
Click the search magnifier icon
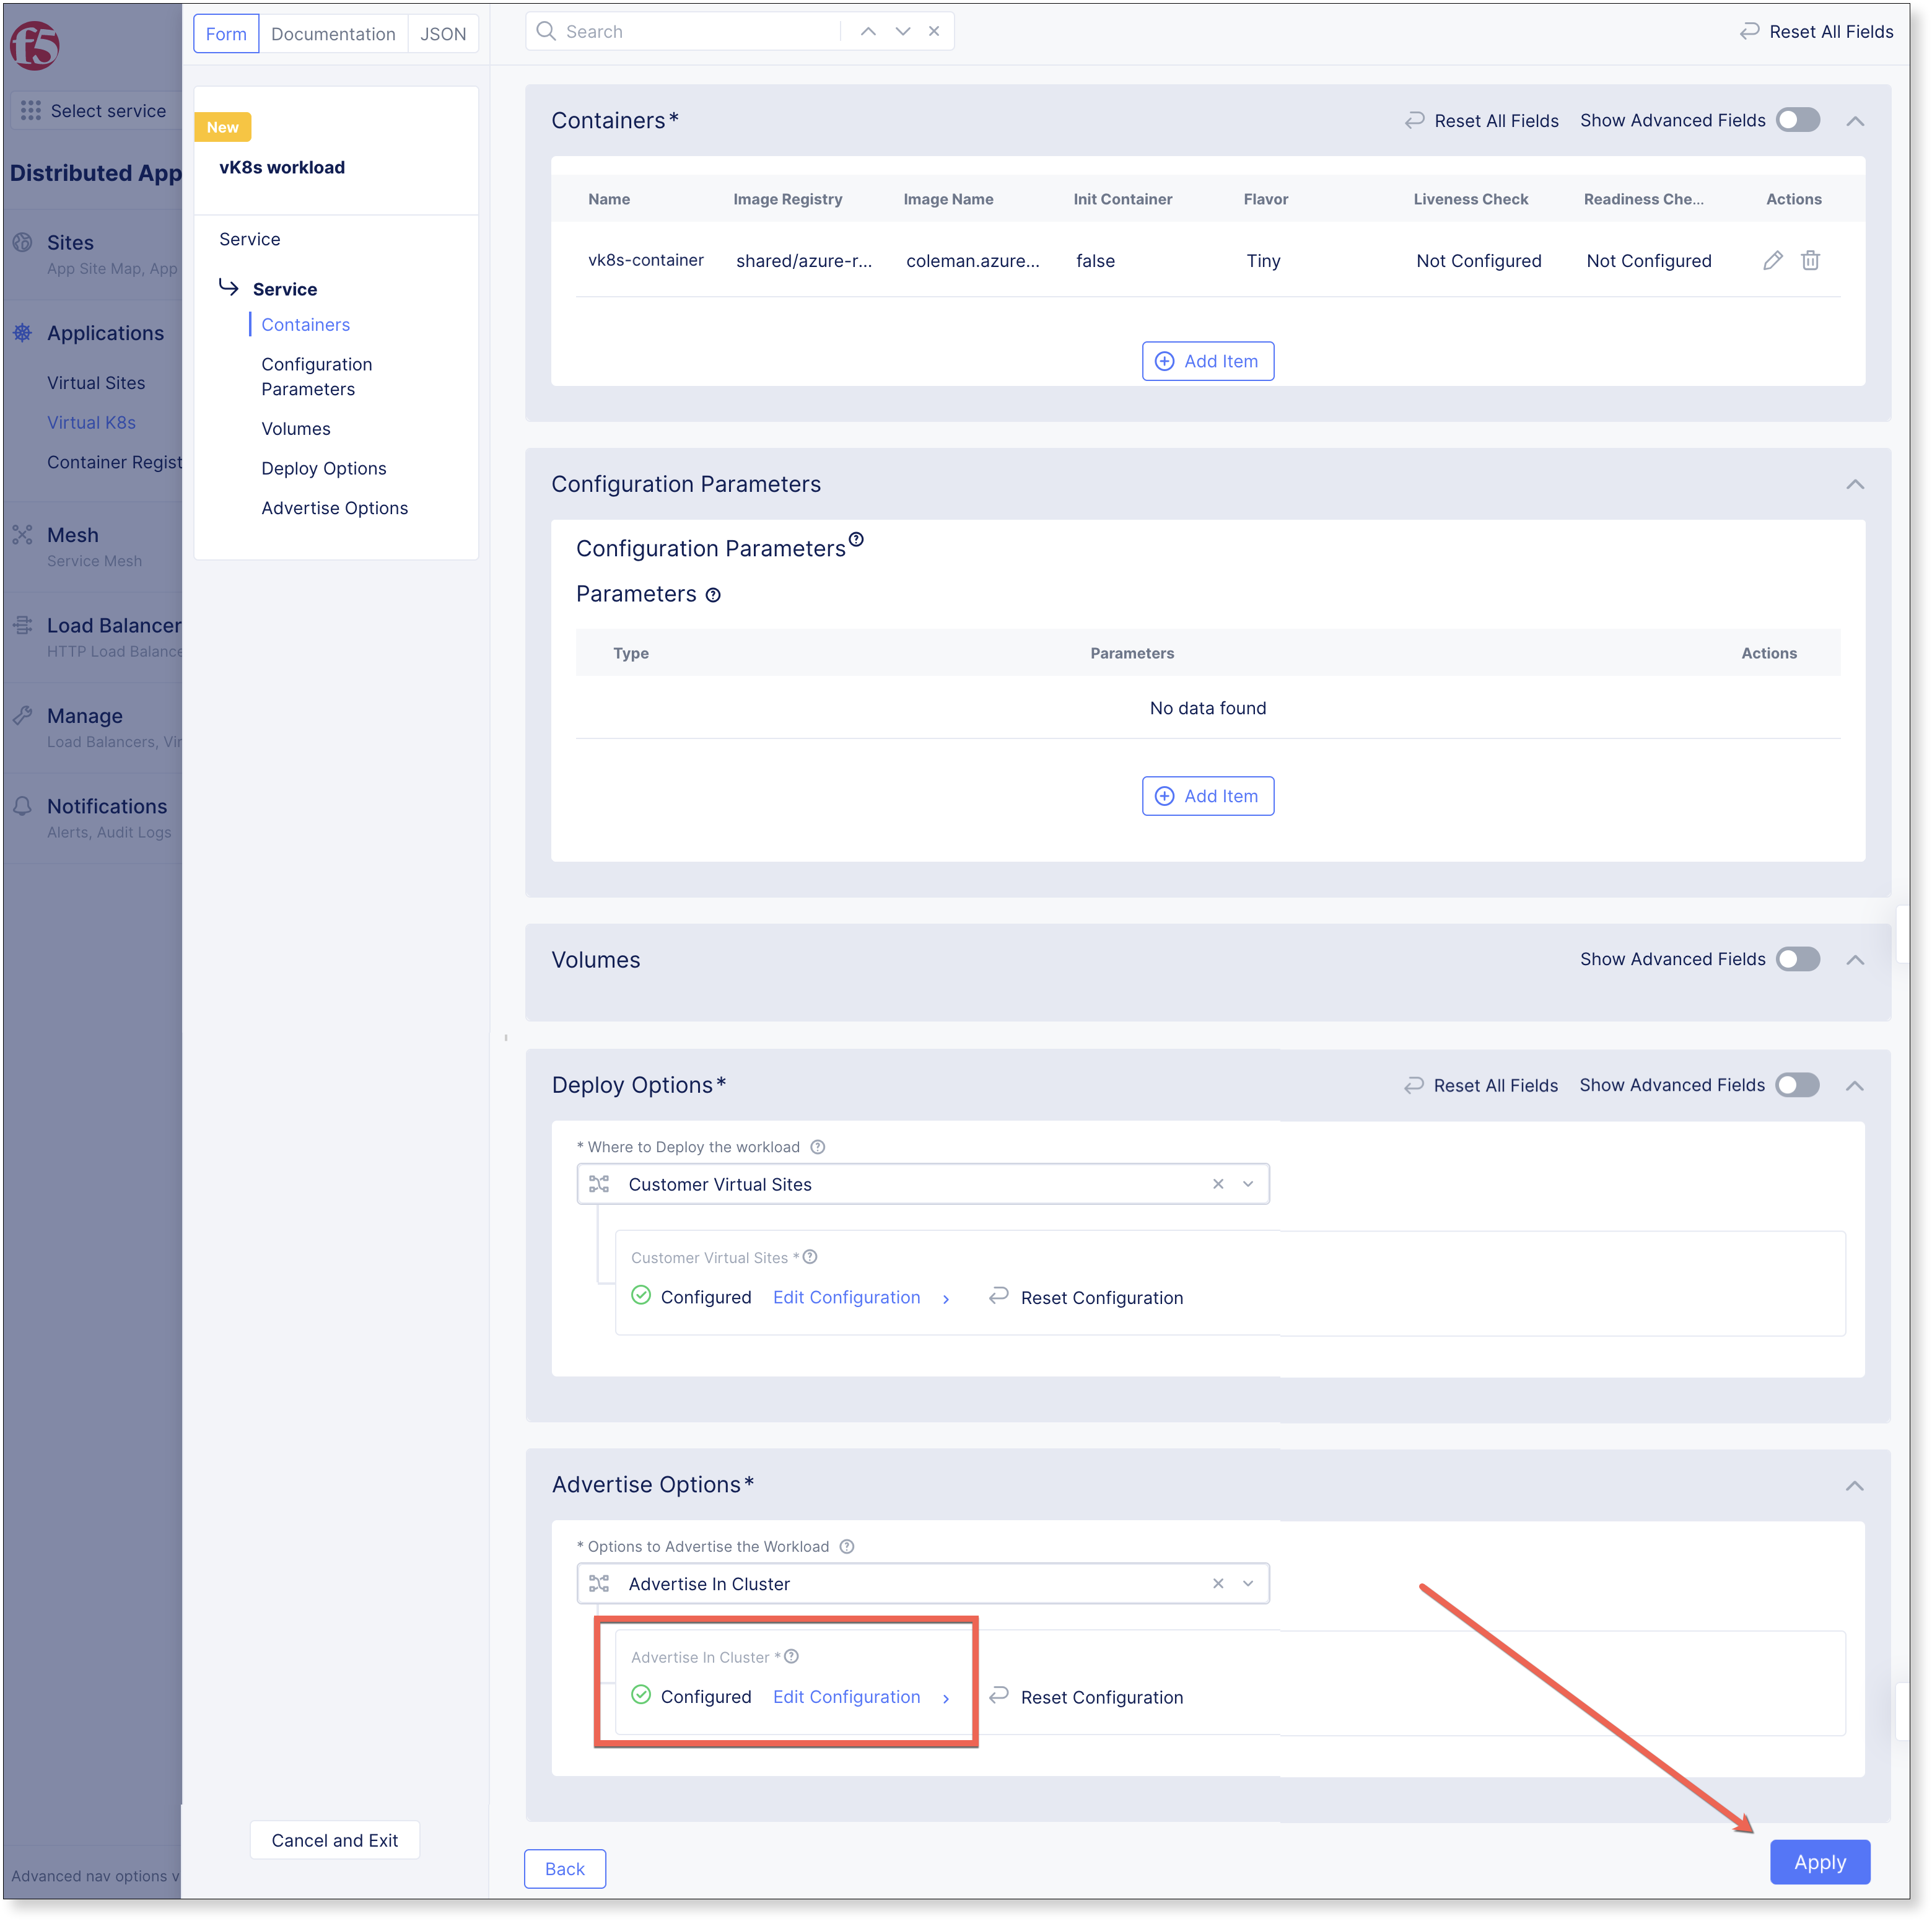[546, 31]
